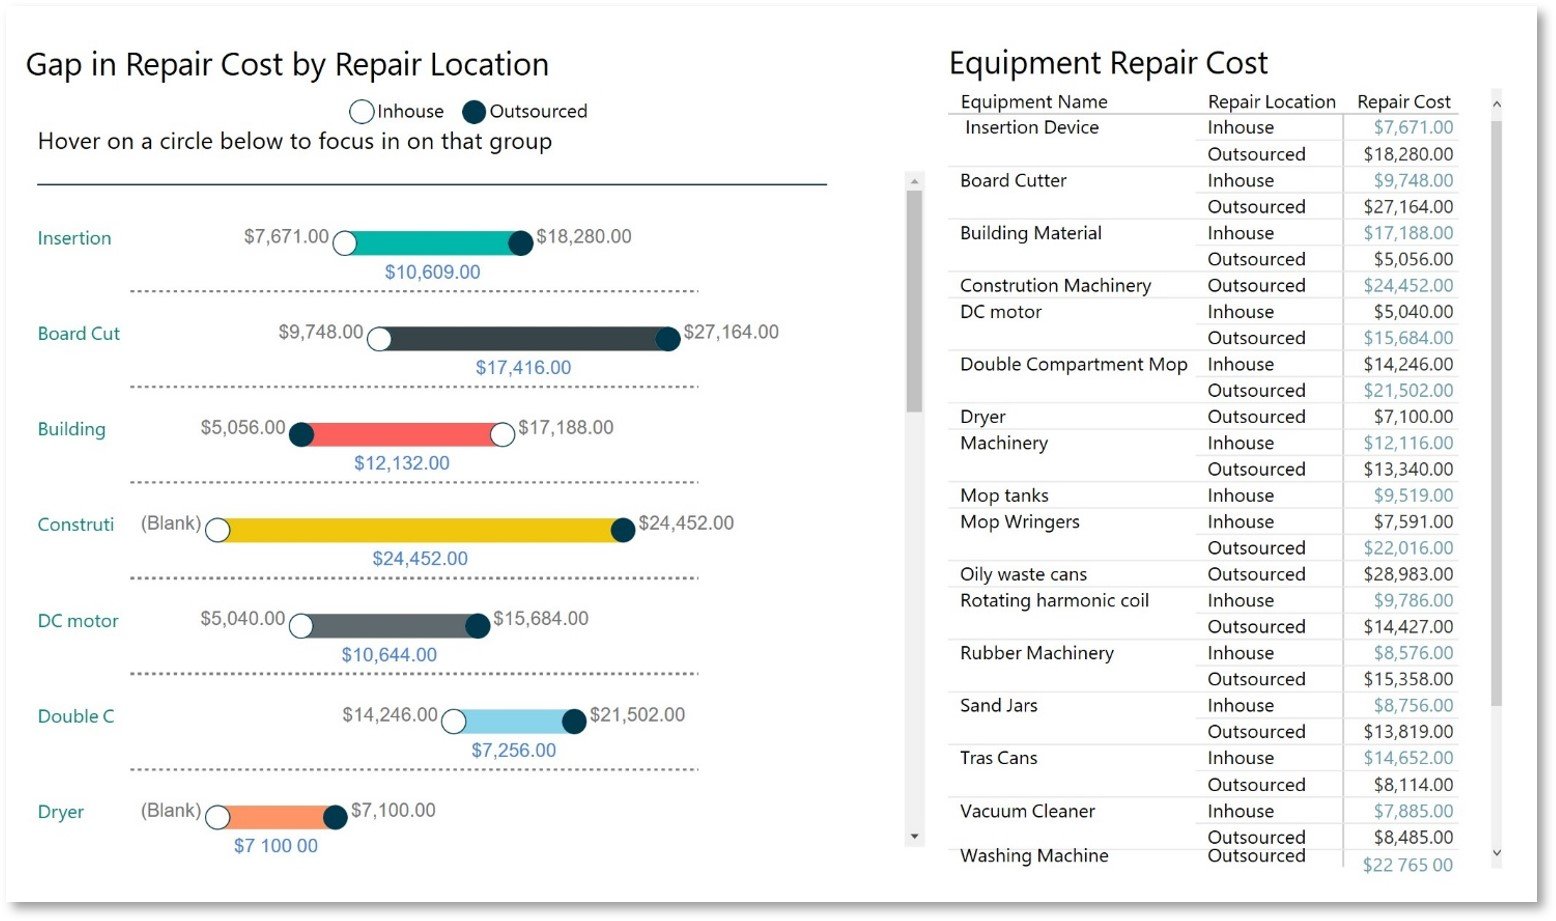The image size is (1556, 921).
Task: Click the Equipment Name column header
Action: coord(1033,101)
